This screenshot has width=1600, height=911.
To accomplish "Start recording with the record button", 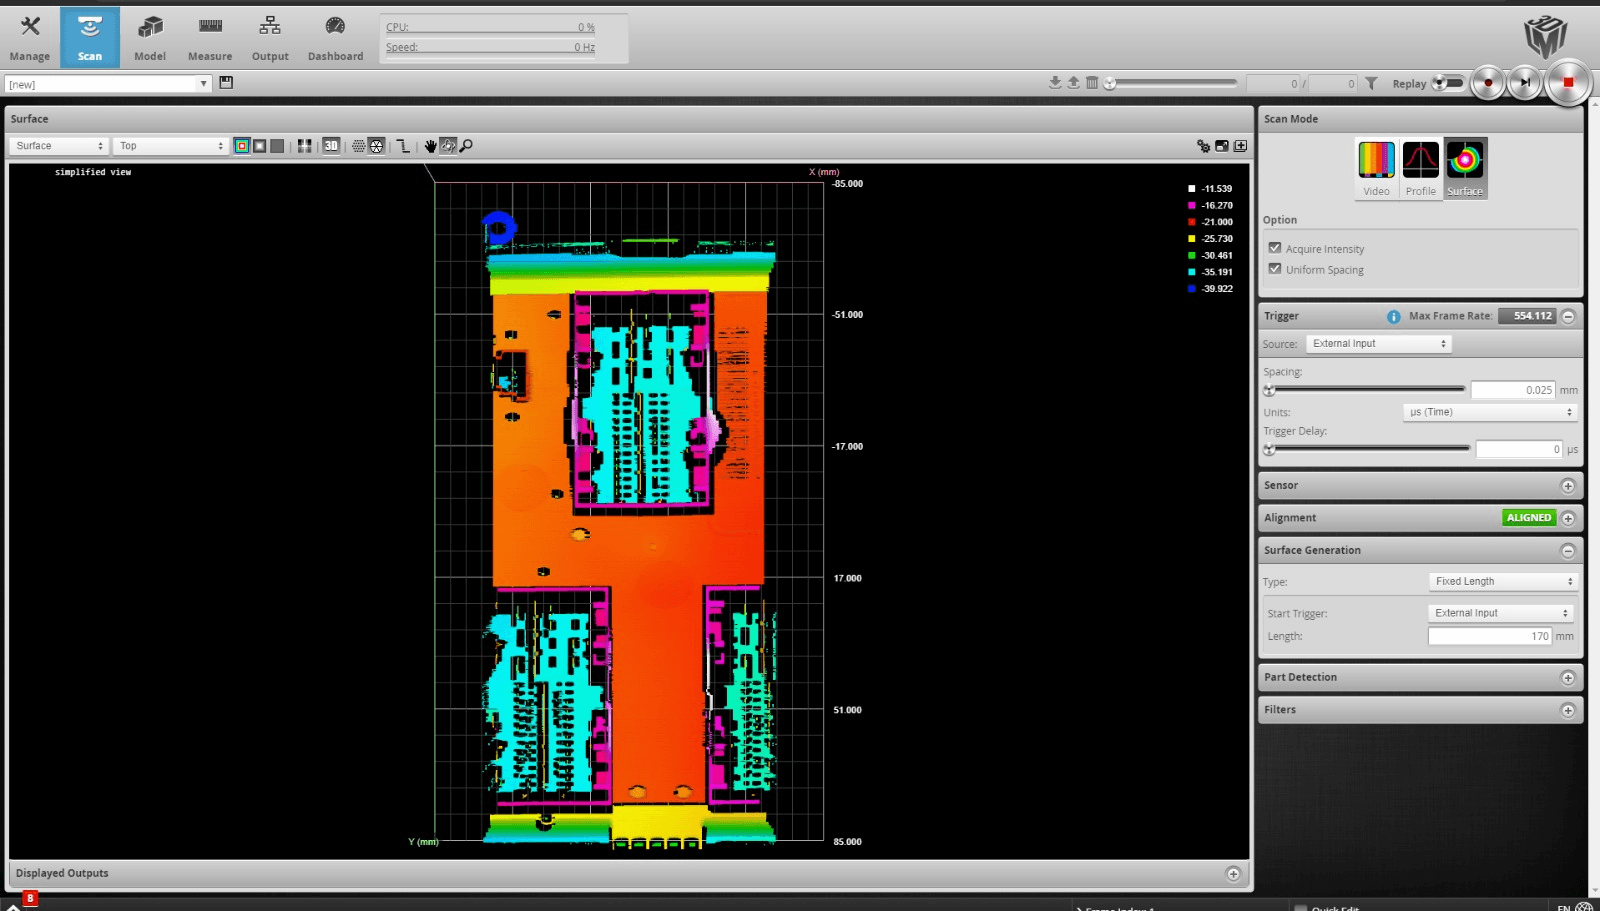I will click(1488, 83).
